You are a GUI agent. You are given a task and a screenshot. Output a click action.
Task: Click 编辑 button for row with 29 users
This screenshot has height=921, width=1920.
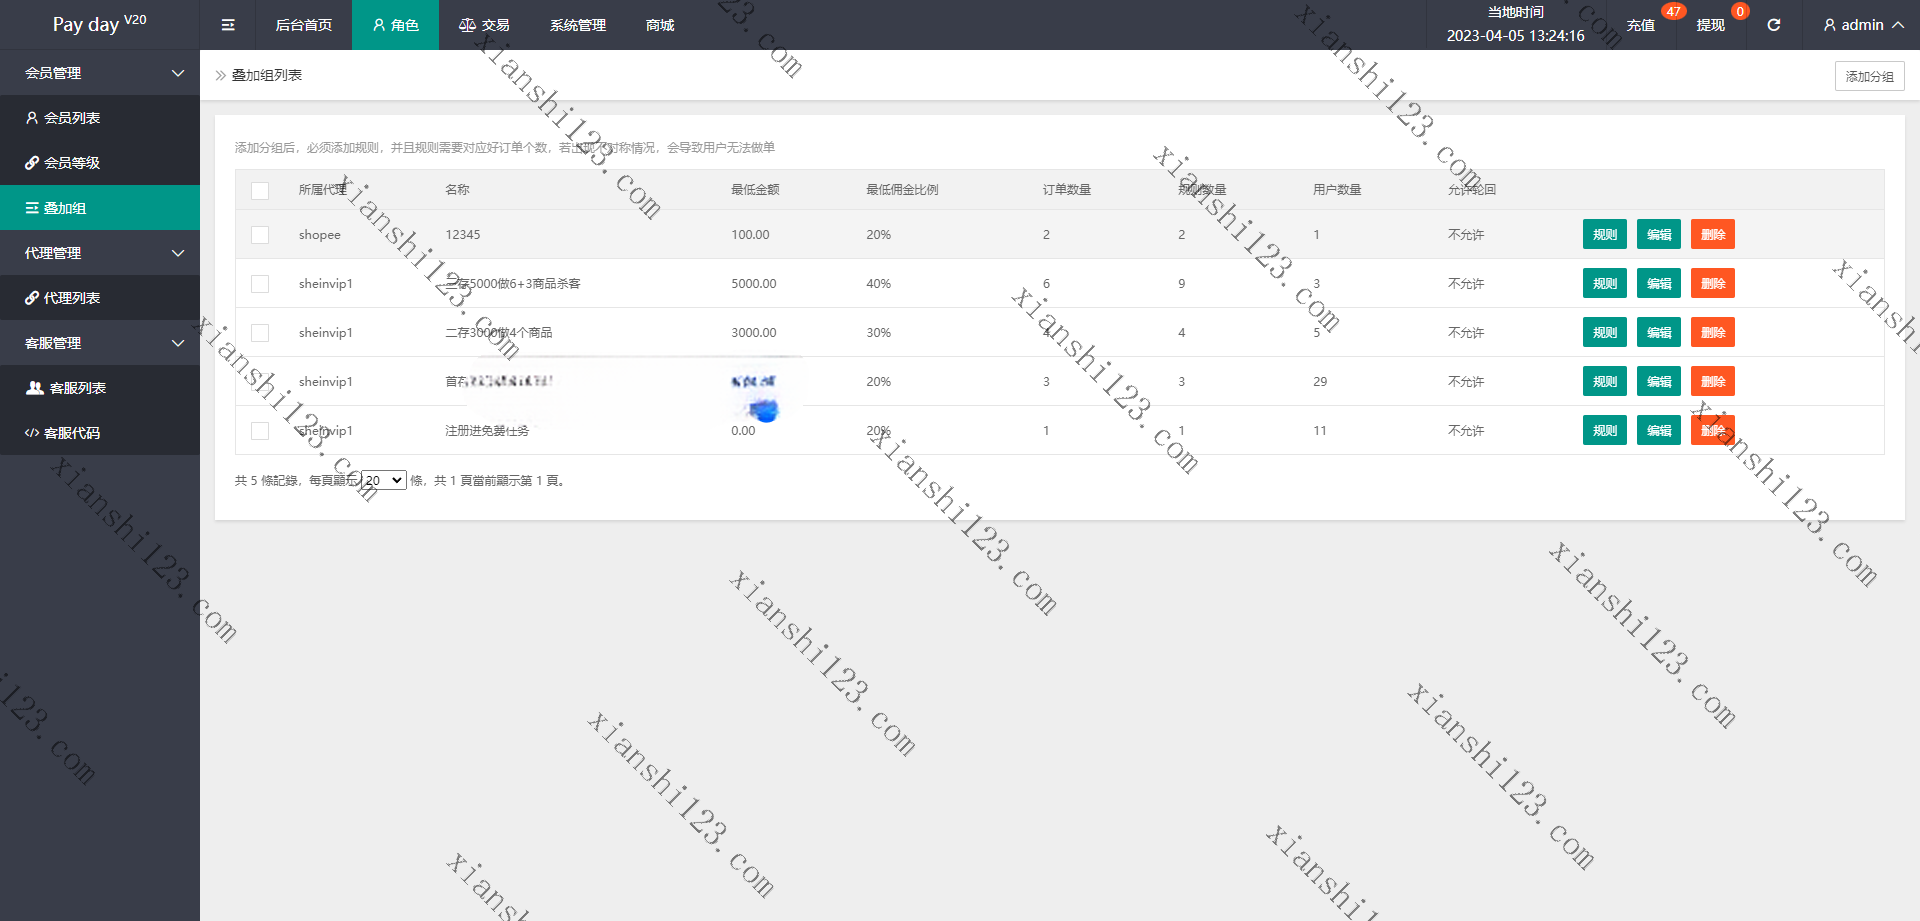click(x=1659, y=381)
